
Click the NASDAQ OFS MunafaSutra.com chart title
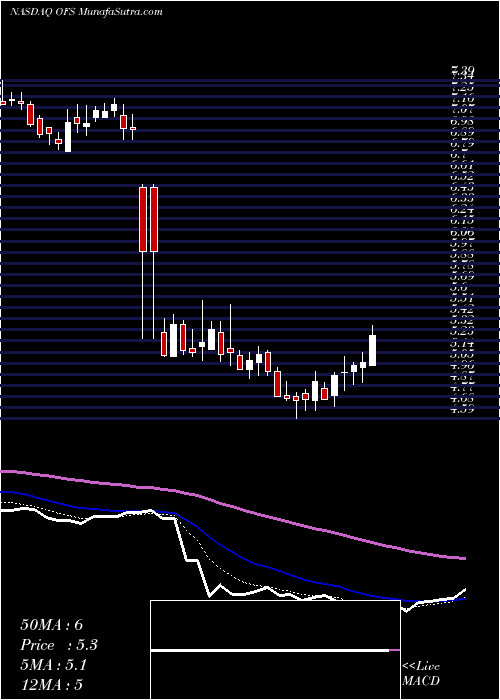pos(86,12)
